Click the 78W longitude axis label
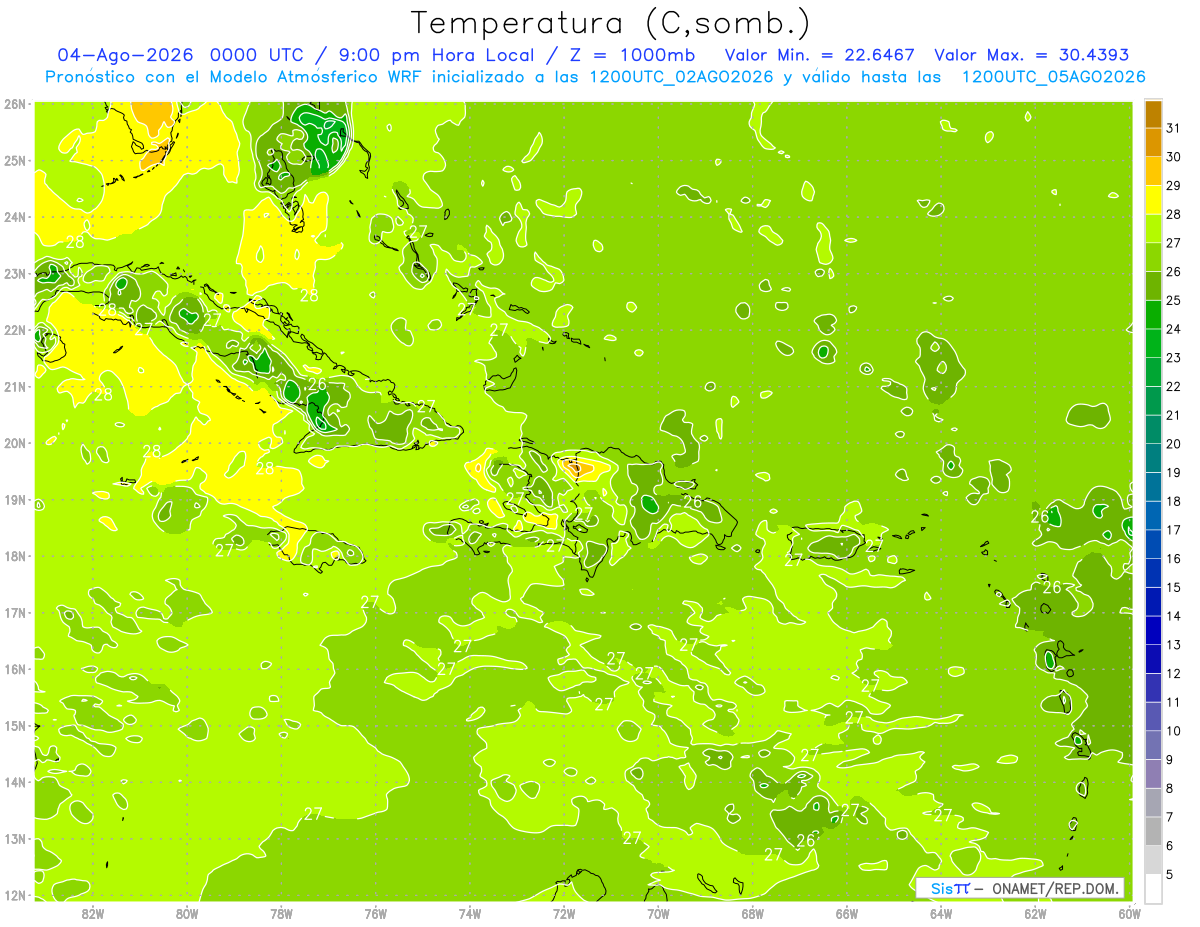The image size is (1200, 927). coord(281,913)
